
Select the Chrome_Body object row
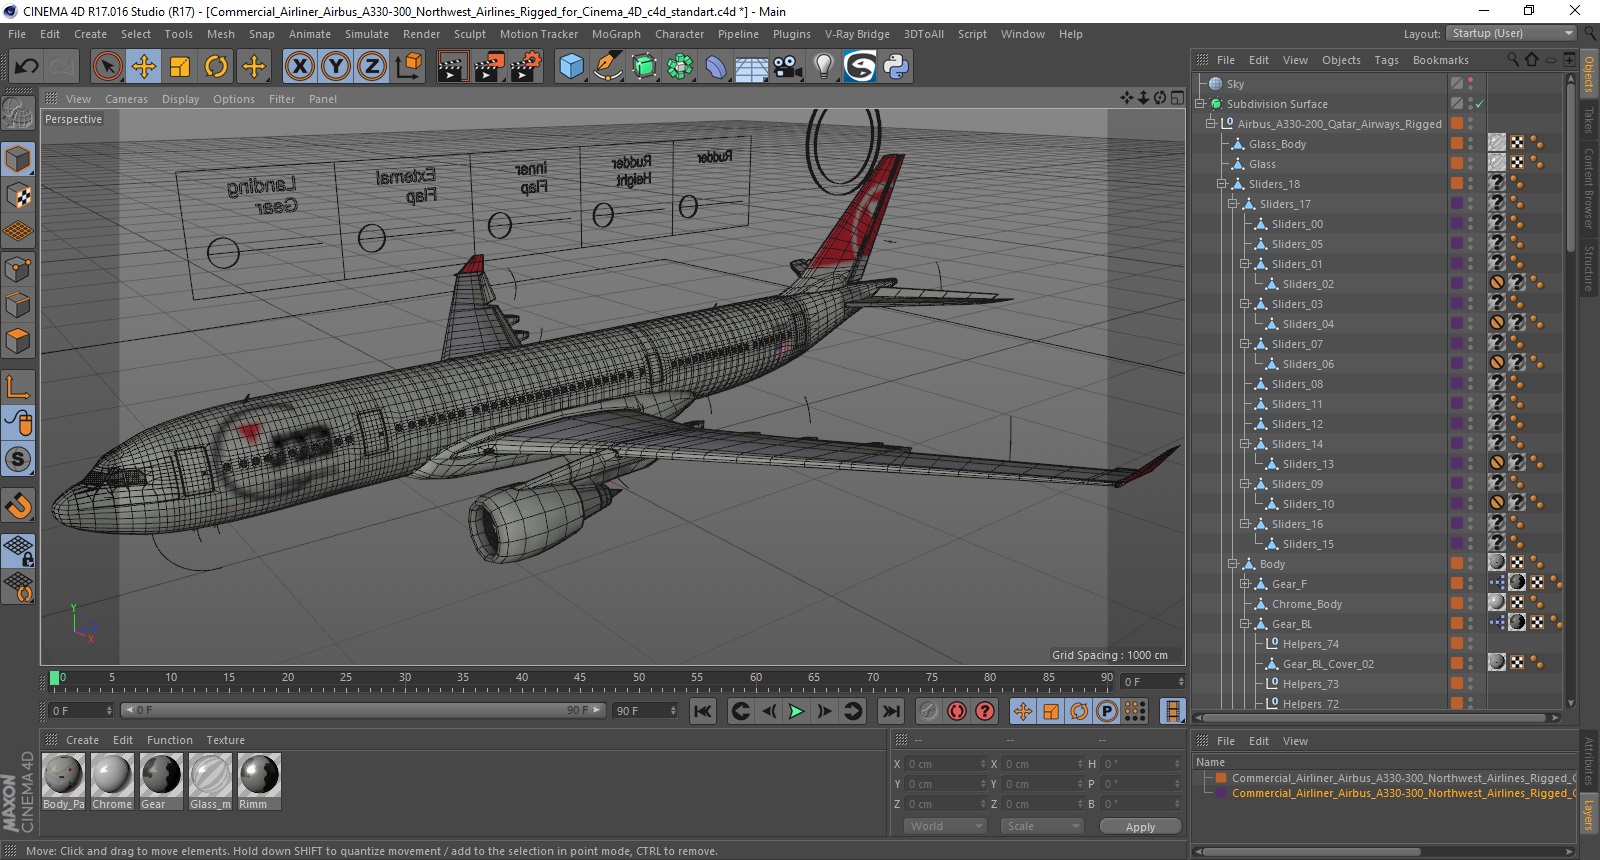1306,604
